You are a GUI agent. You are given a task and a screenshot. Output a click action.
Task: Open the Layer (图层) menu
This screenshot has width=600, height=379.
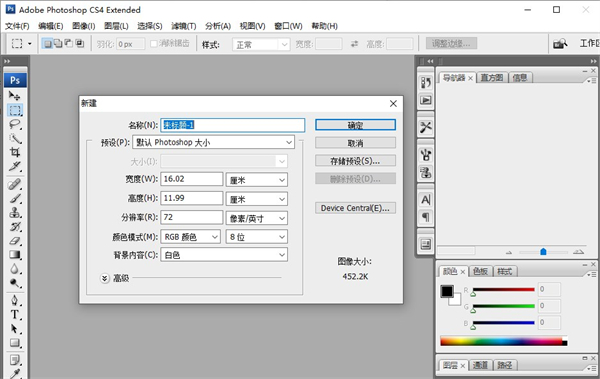pos(116,26)
